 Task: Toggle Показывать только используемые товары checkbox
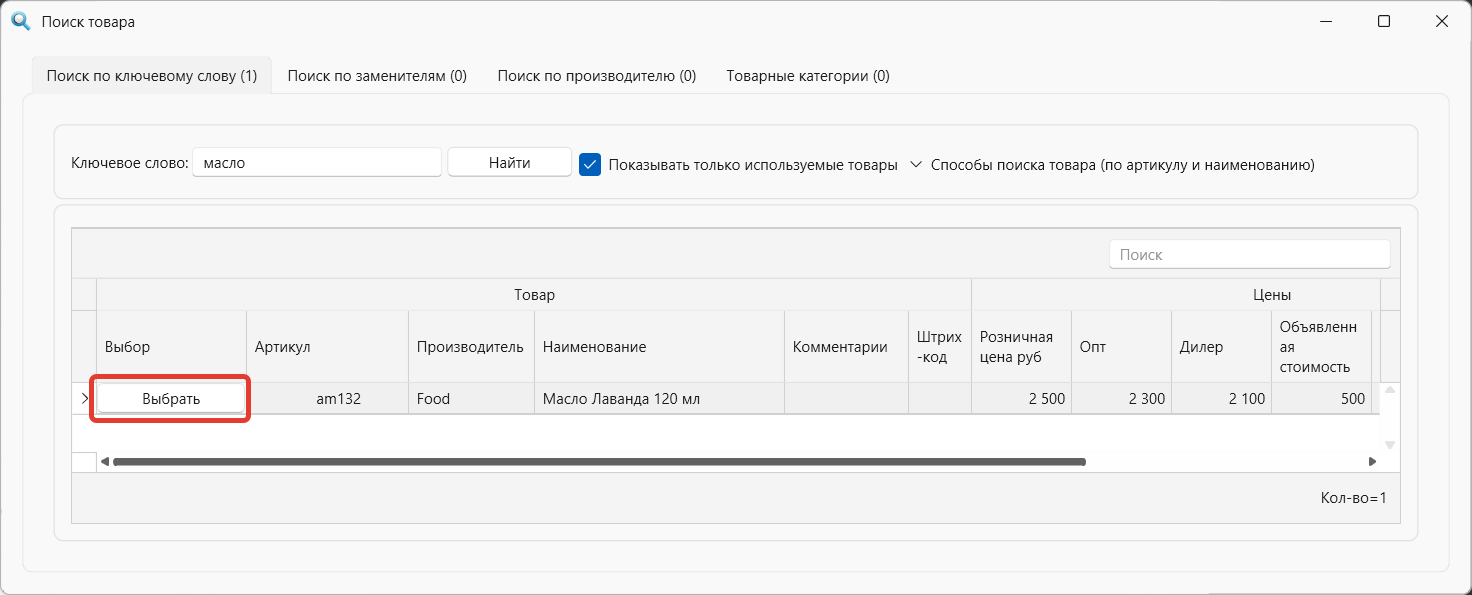590,164
